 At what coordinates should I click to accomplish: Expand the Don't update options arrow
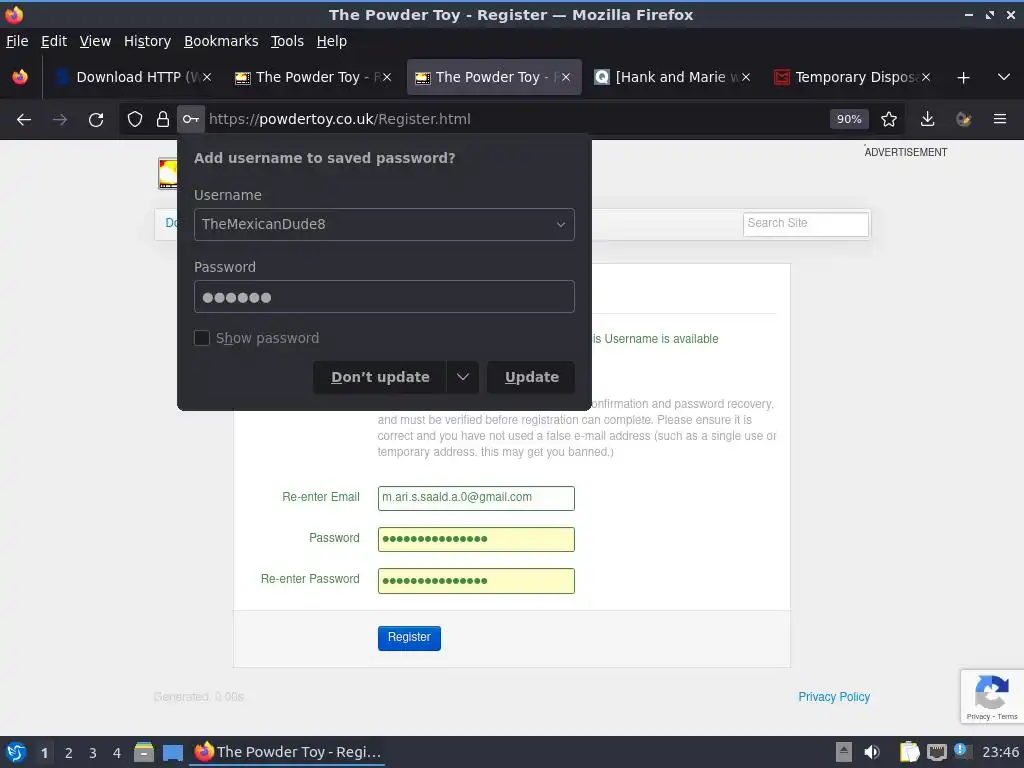coord(463,377)
